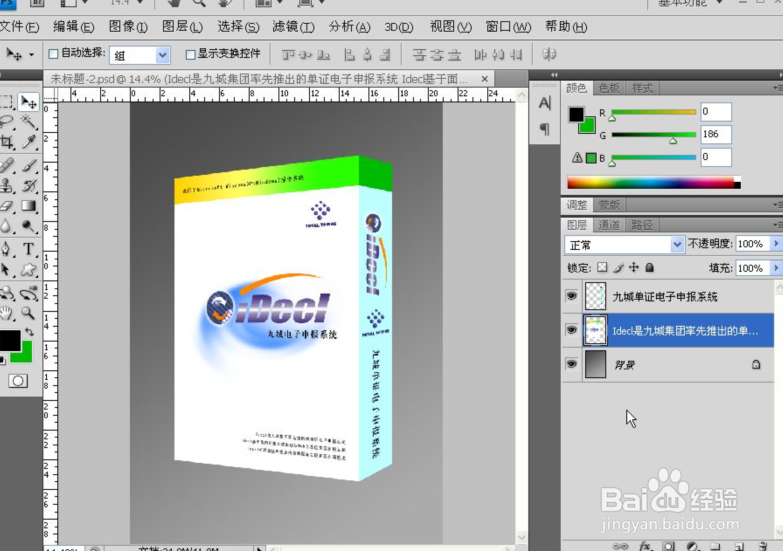Open the 不透明度 slider arrow
Viewport: 783px width, 551px height.
[x=776, y=244]
